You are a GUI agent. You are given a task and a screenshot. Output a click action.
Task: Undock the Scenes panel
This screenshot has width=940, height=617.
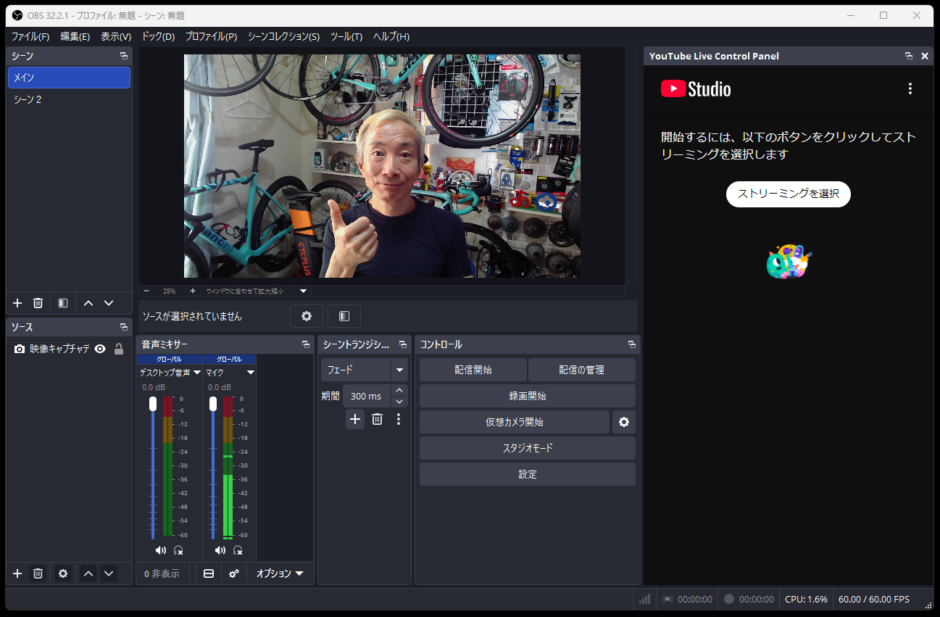123,56
